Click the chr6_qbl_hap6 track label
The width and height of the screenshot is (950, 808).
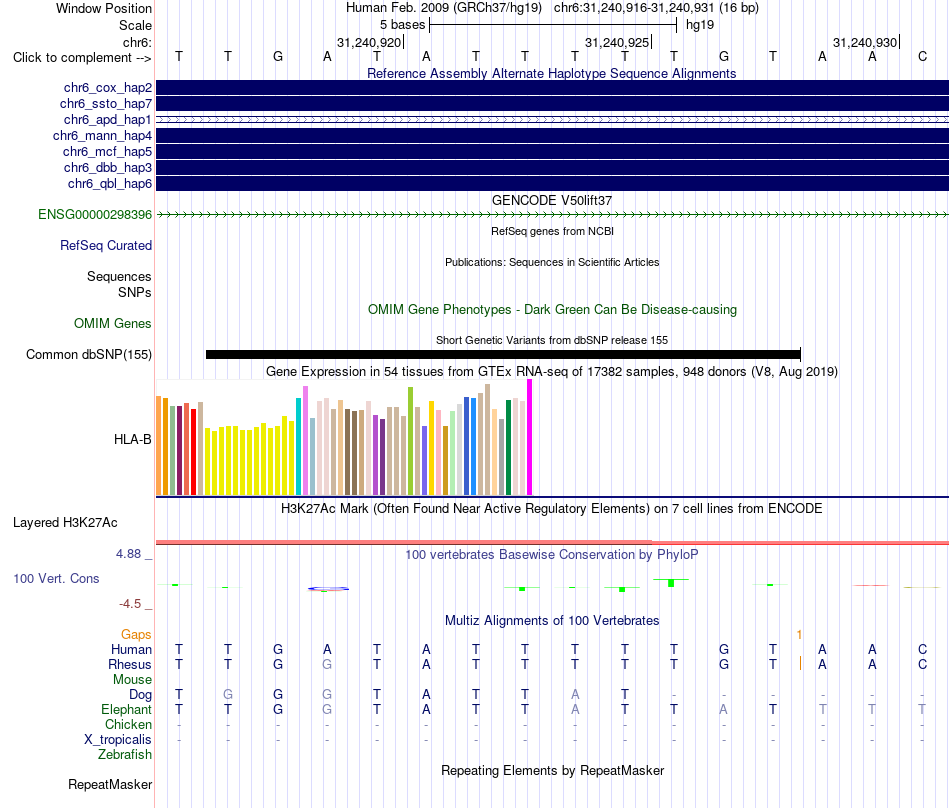110,184
